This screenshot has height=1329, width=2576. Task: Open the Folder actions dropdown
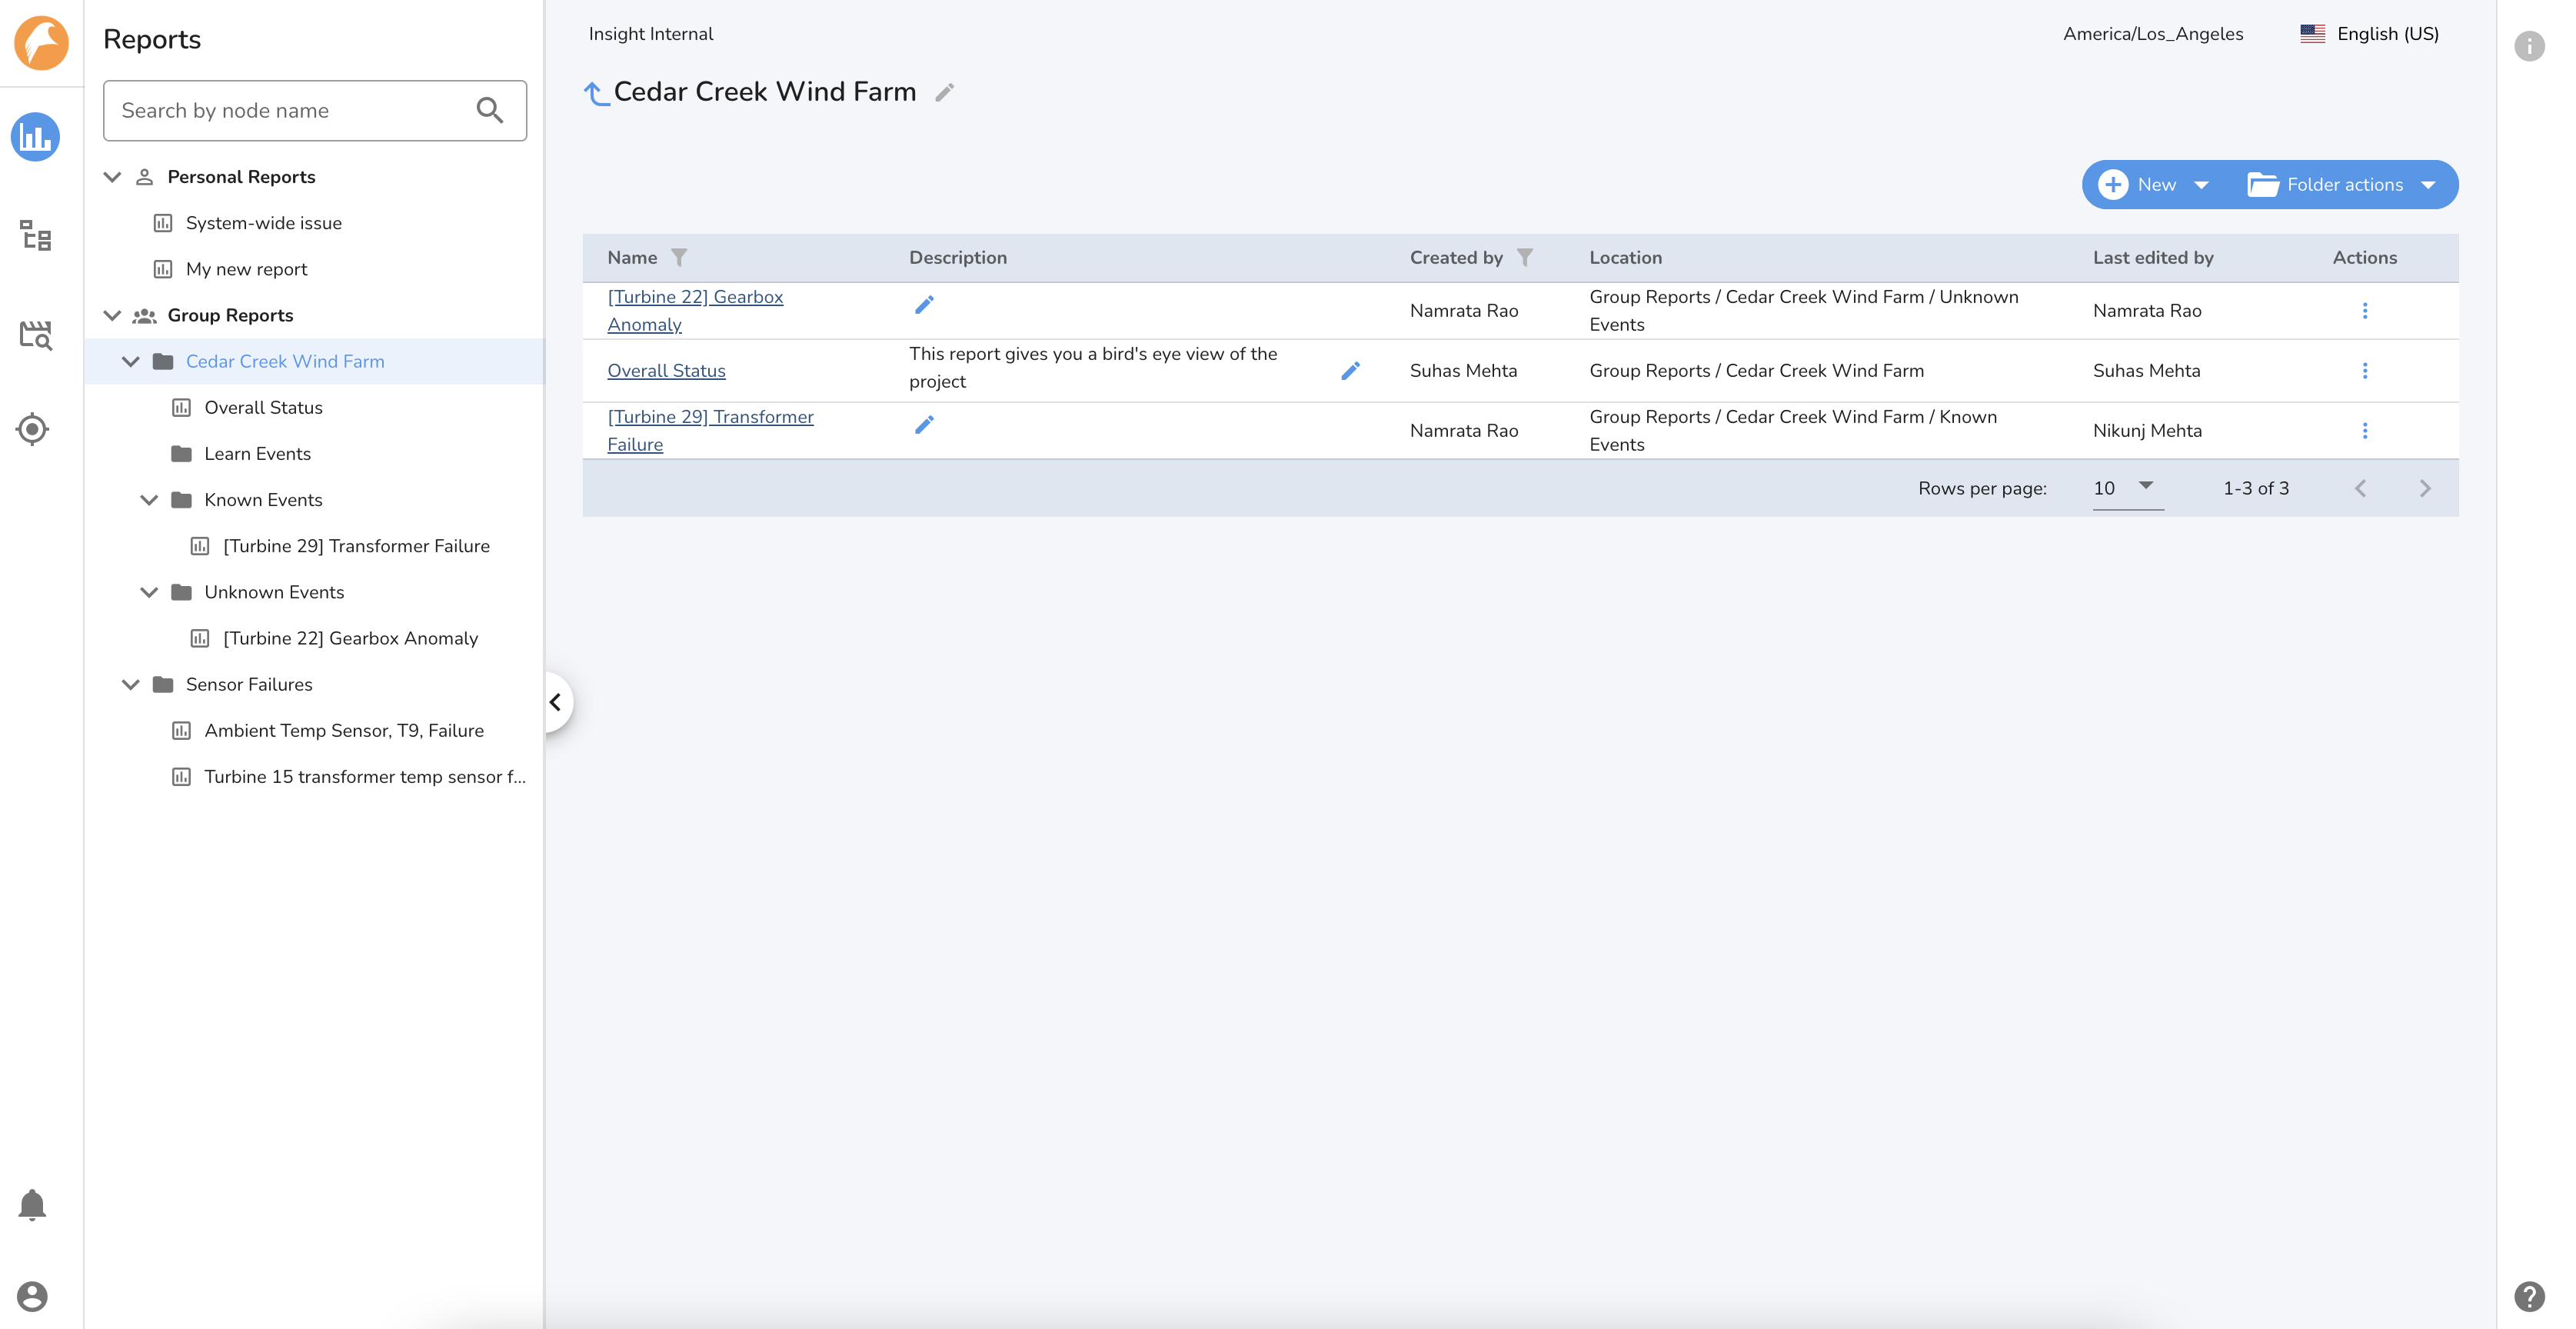2342,185
